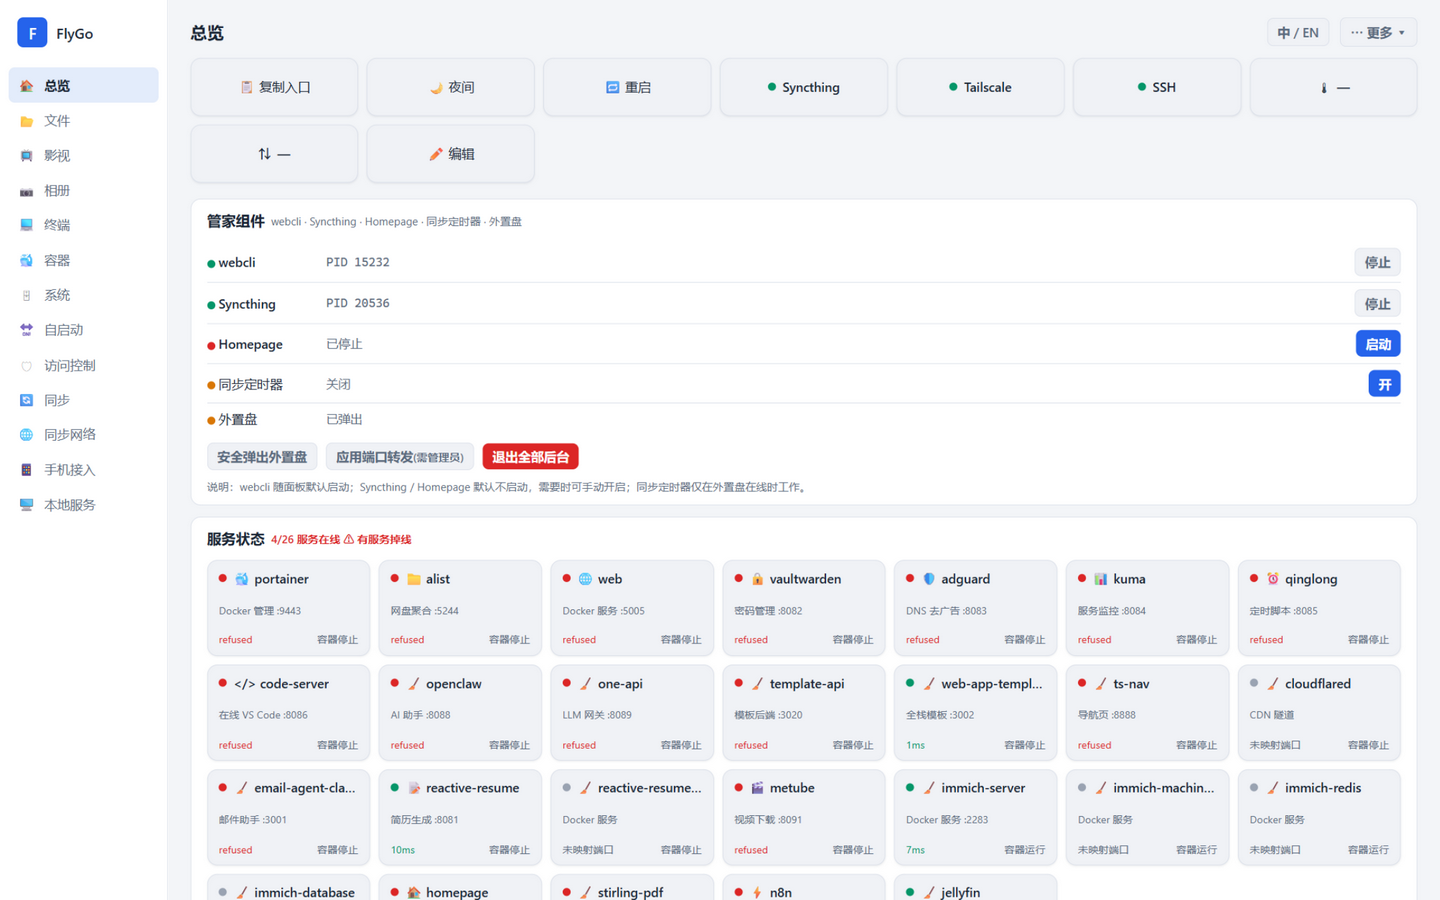Open the ts-nav service card

click(x=1147, y=713)
